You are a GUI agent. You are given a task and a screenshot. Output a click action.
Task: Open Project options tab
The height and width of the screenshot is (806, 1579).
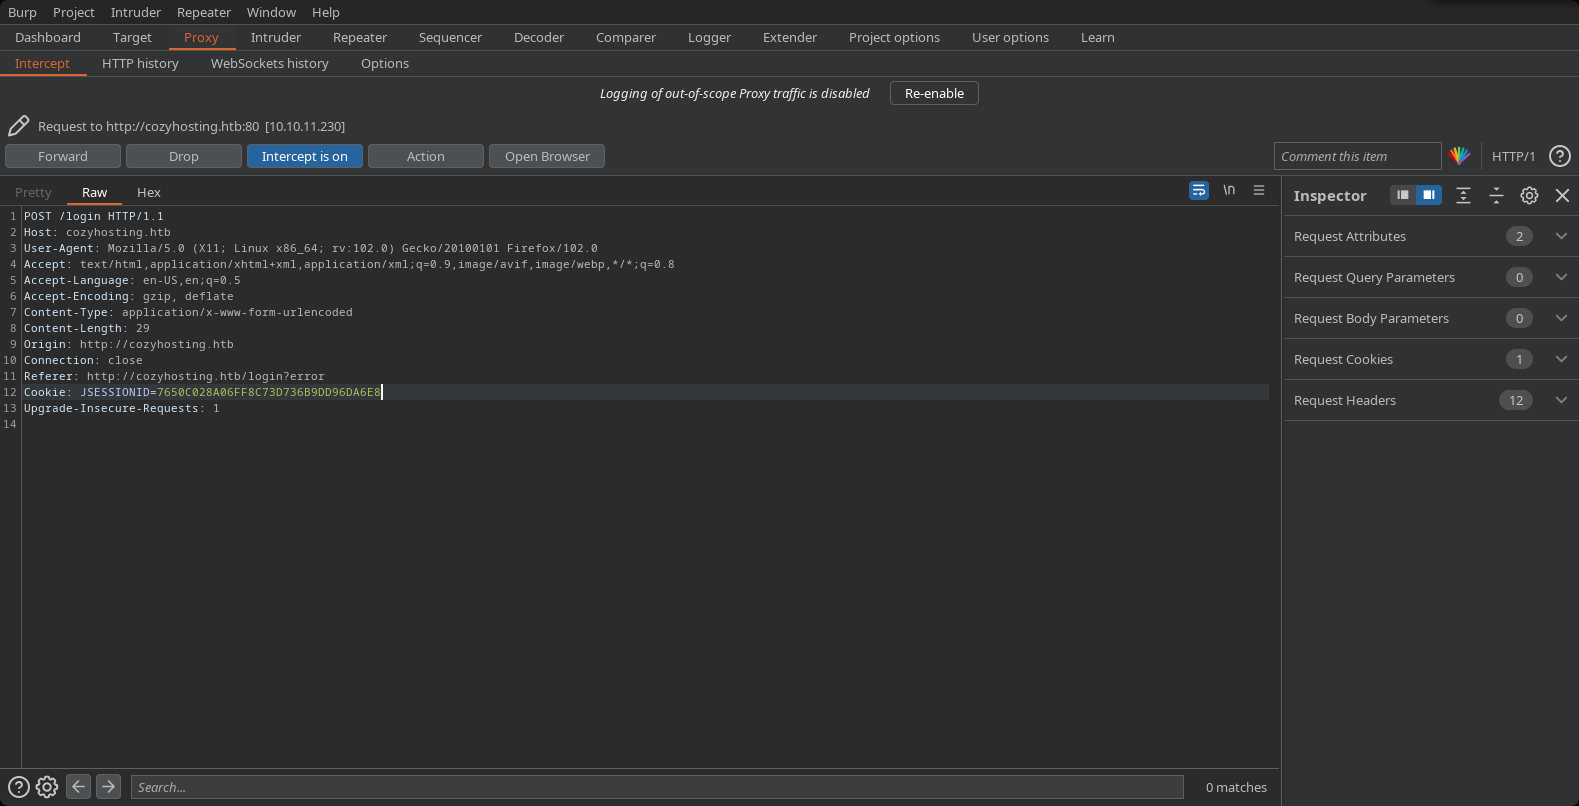click(x=894, y=37)
